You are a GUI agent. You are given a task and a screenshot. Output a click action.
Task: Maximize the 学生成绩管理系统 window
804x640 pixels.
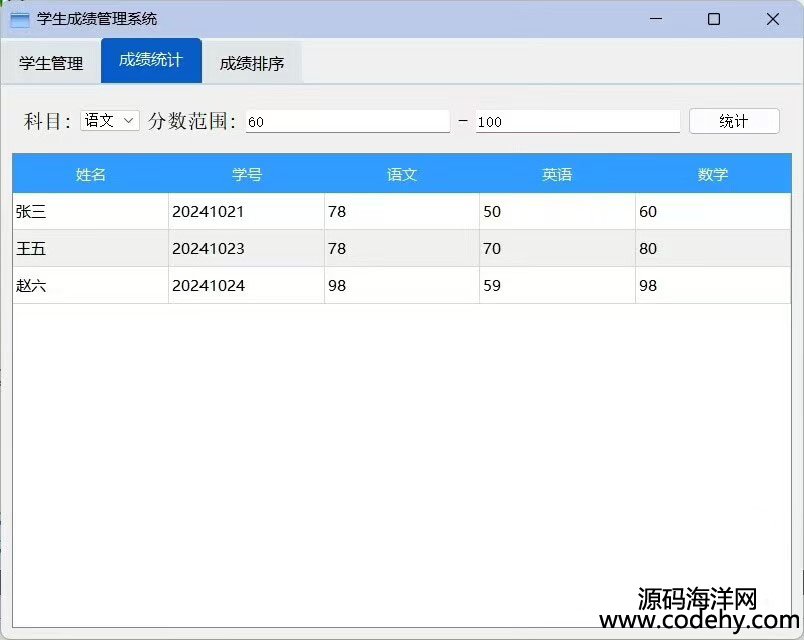pyautogui.click(x=714, y=19)
